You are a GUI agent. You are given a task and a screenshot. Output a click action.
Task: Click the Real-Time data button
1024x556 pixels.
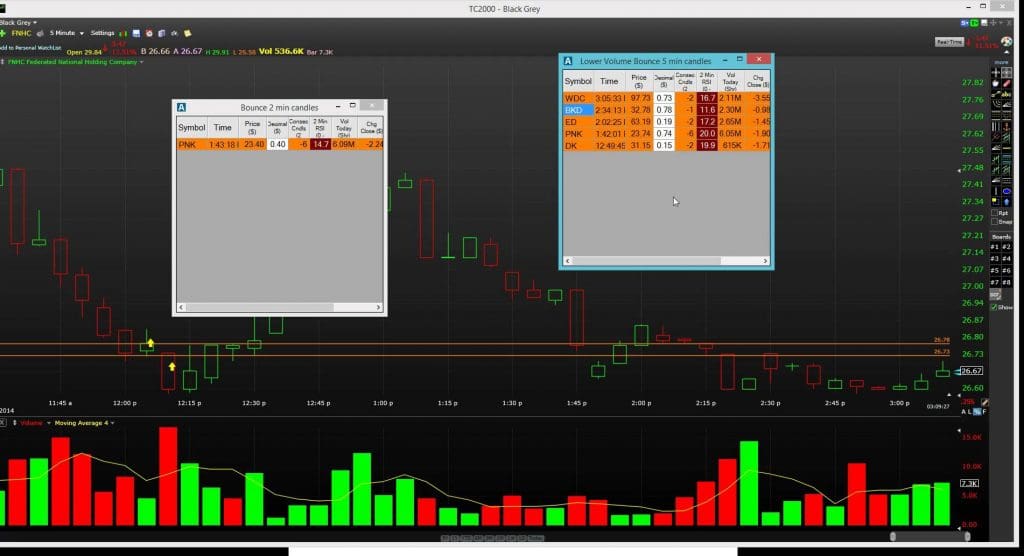point(949,42)
